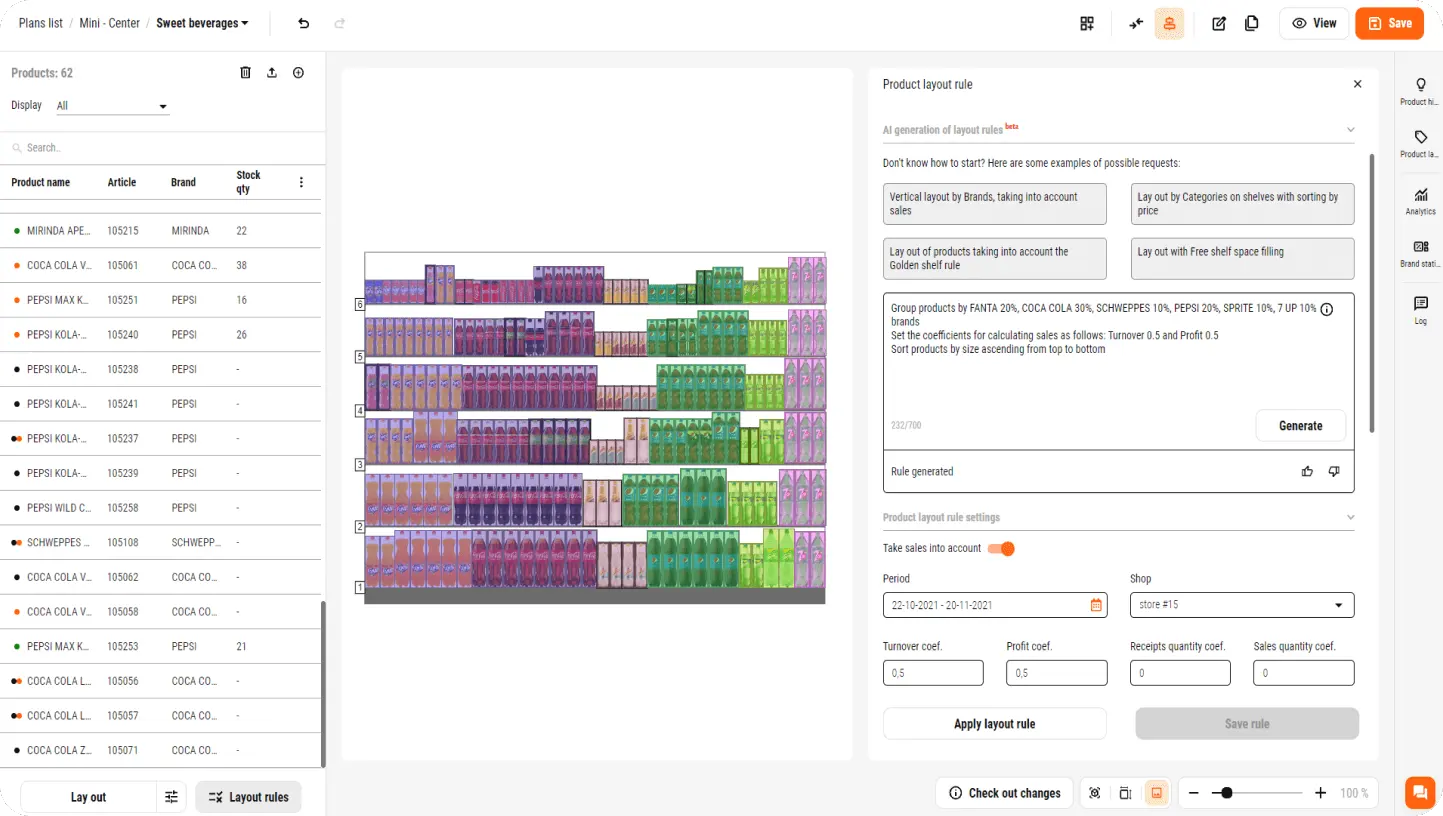This screenshot has width=1443, height=816.
Task: Toggle the View eye button
Action: click(1314, 23)
